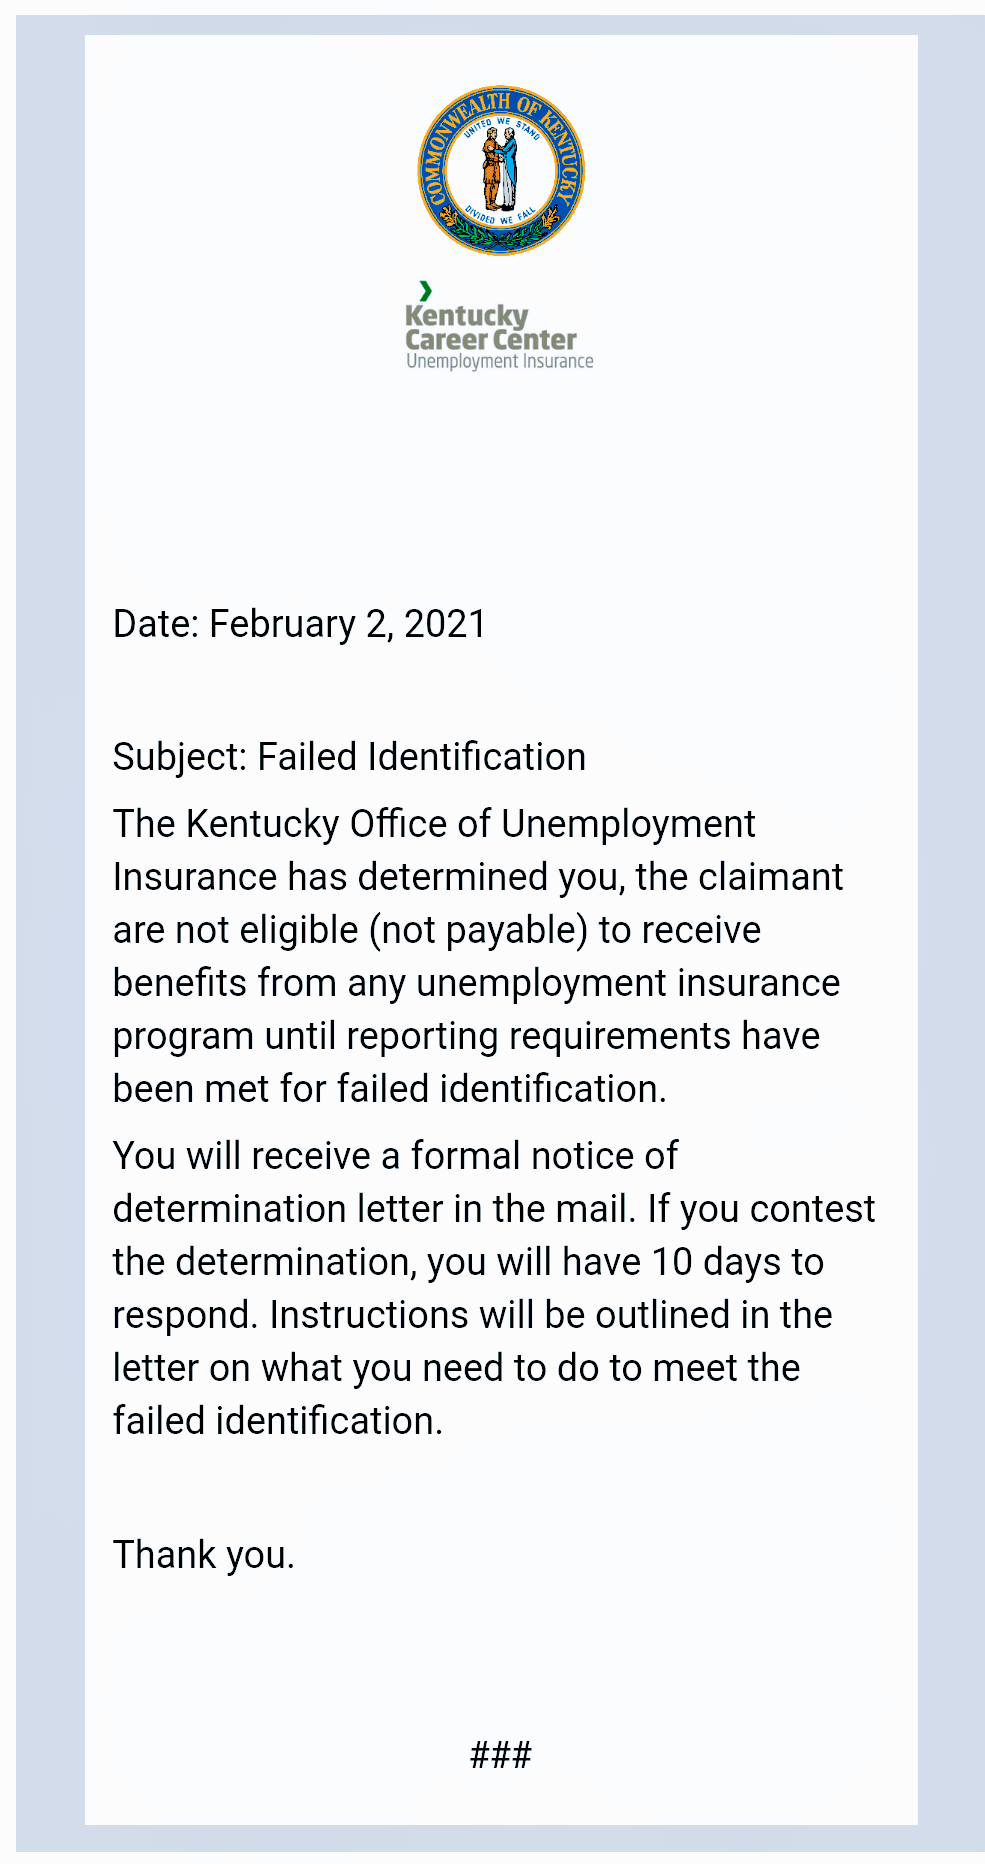This screenshot has width=985, height=1864.
Task: Click the line 'benefits from any unemployment insurance'
Action: point(476,983)
